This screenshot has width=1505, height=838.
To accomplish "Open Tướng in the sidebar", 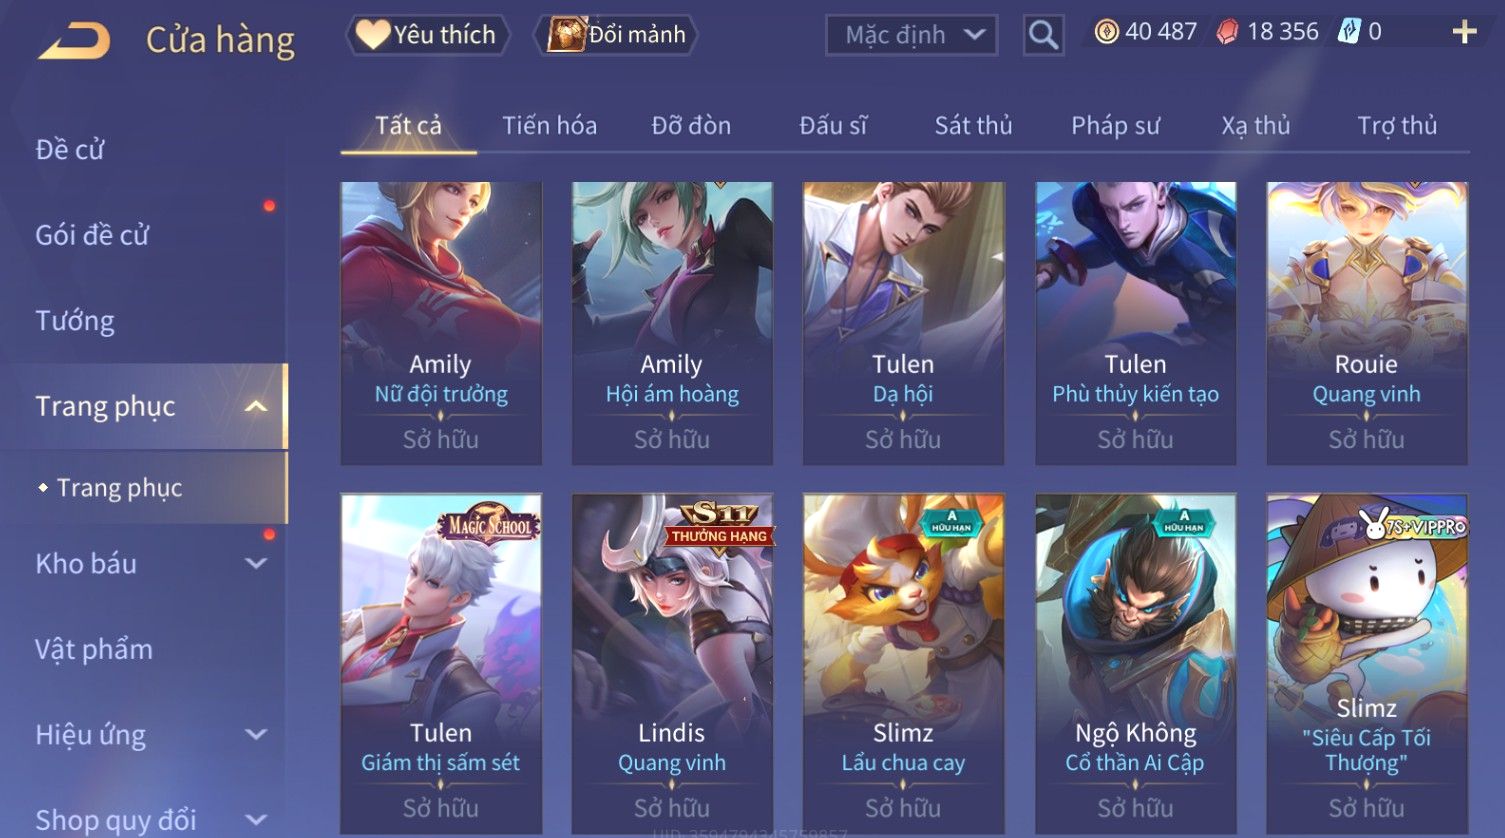I will click(x=75, y=321).
